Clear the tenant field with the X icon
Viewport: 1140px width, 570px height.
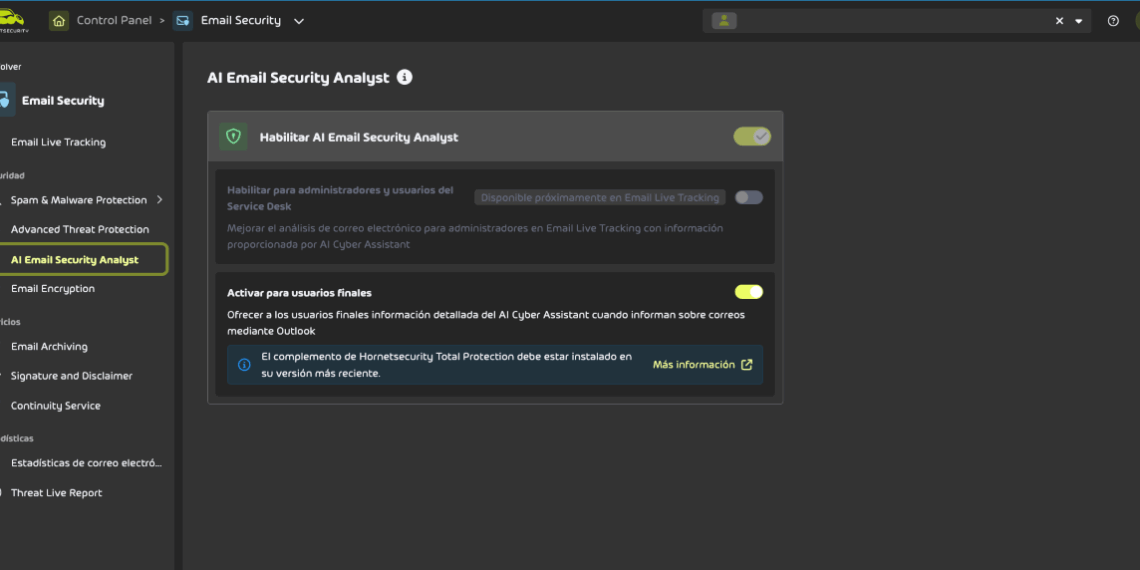[1059, 21]
